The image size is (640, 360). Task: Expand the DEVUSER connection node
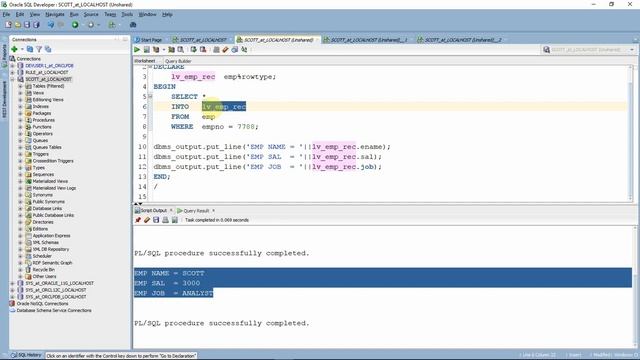pos(13,66)
